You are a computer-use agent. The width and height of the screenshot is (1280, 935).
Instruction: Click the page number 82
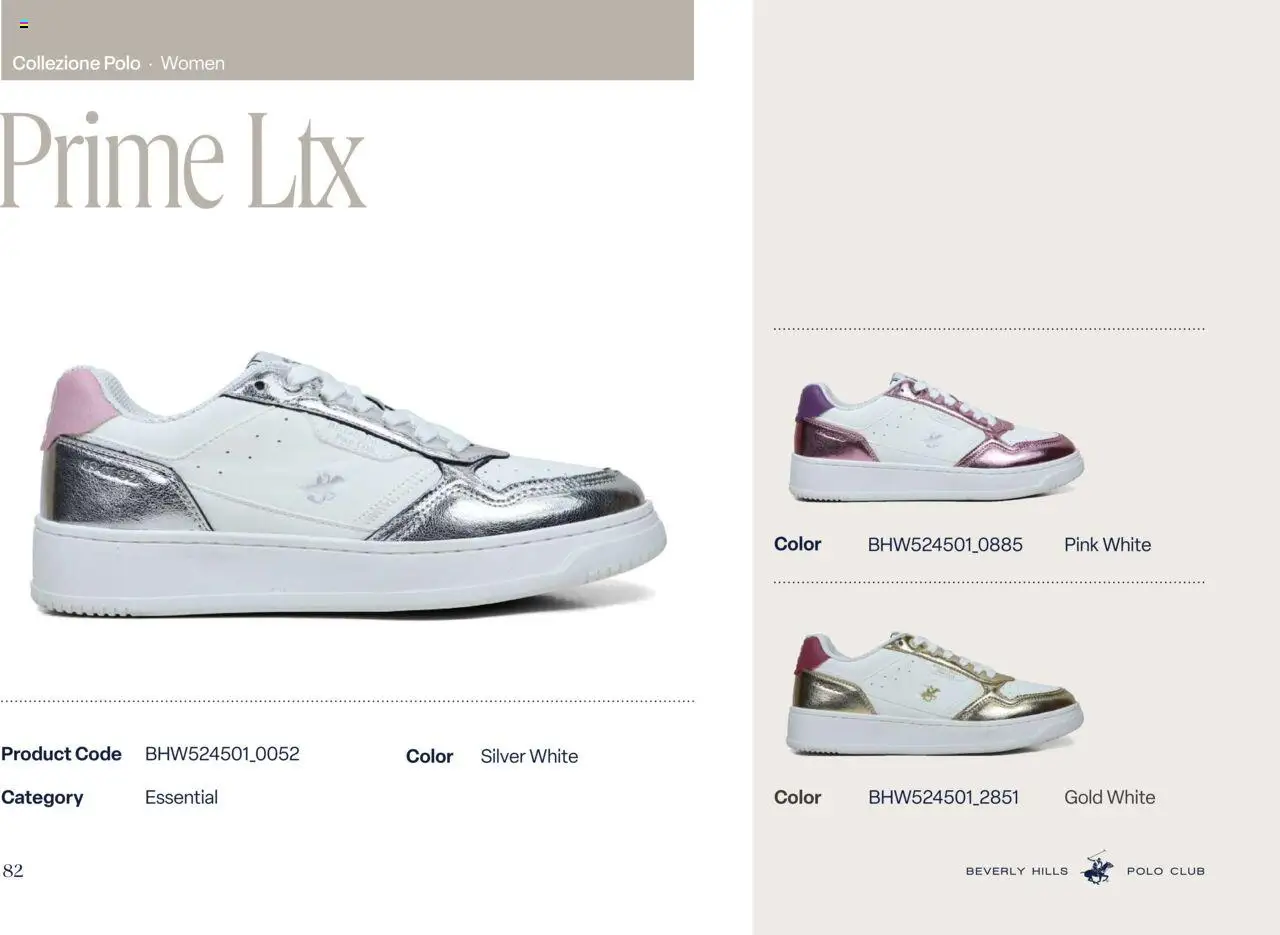[x=13, y=870]
